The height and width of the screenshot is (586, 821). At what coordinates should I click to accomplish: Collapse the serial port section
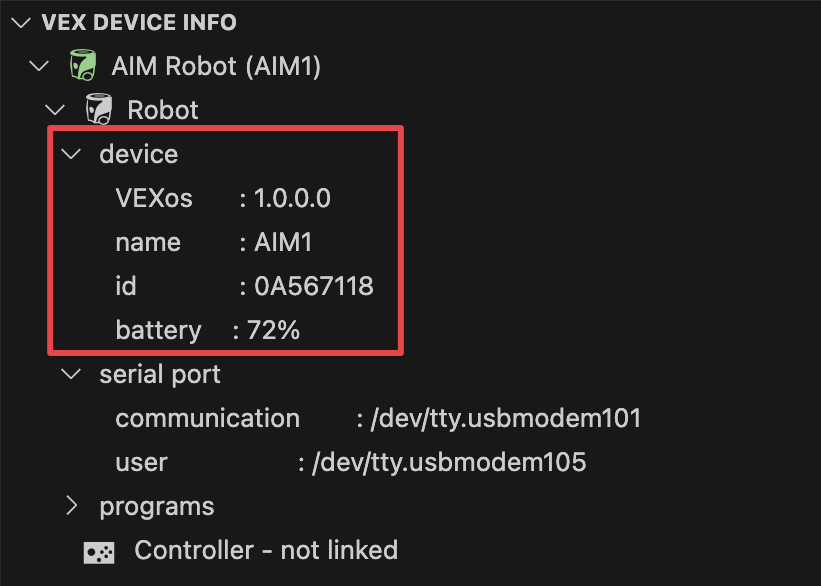(x=70, y=373)
